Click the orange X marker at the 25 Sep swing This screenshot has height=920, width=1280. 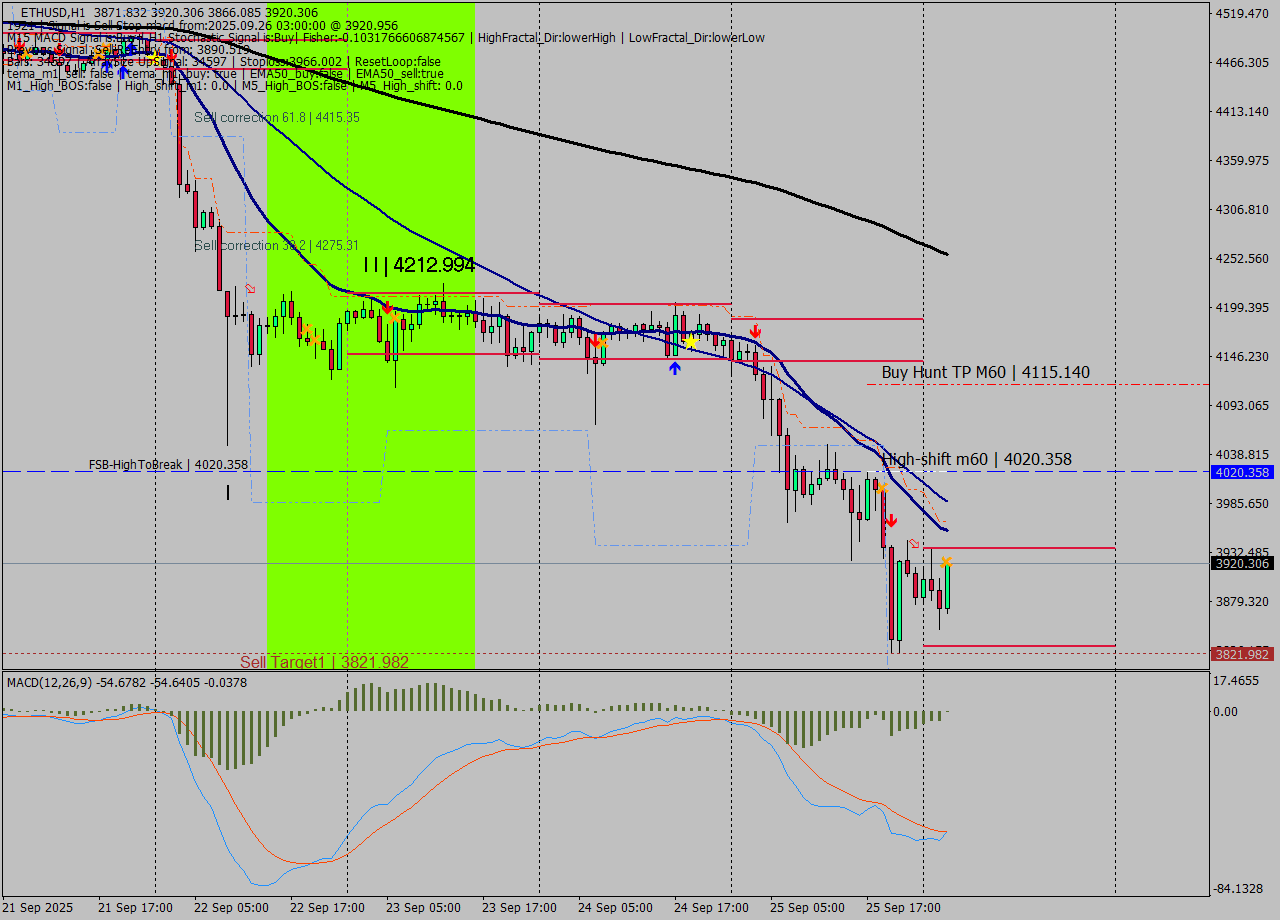[946, 561]
